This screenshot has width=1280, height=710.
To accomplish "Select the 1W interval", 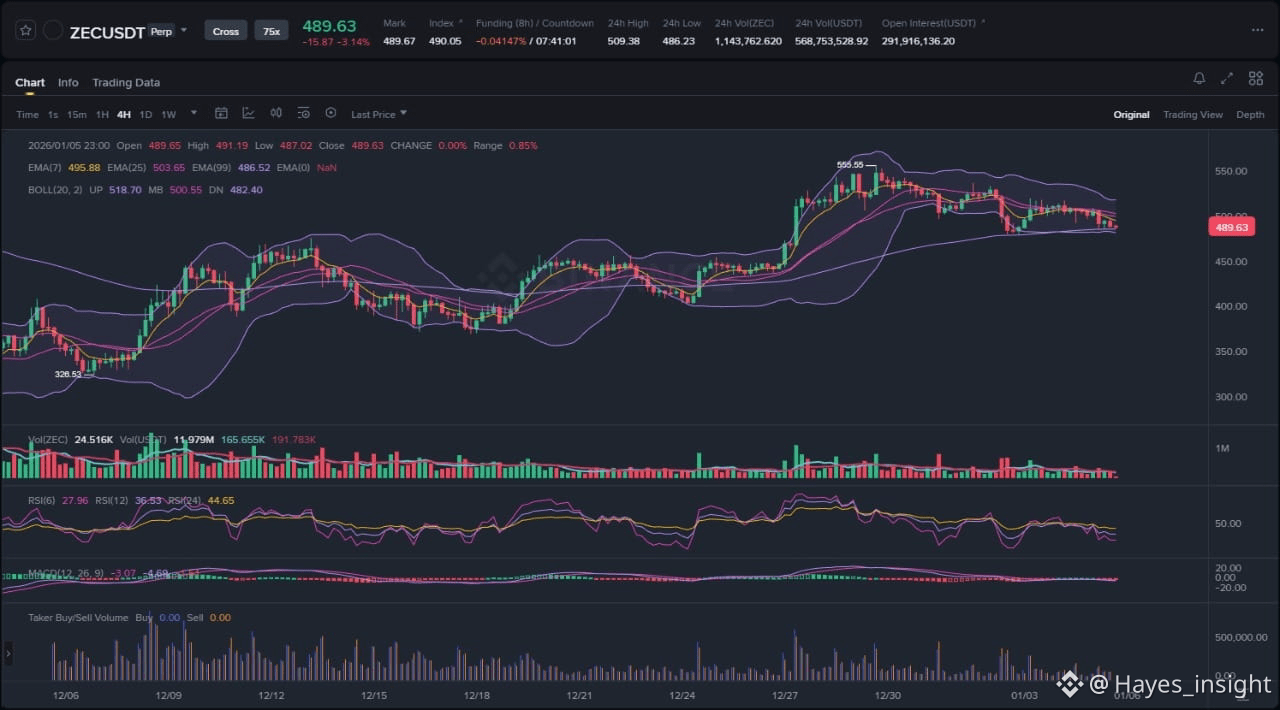I will click(x=169, y=114).
